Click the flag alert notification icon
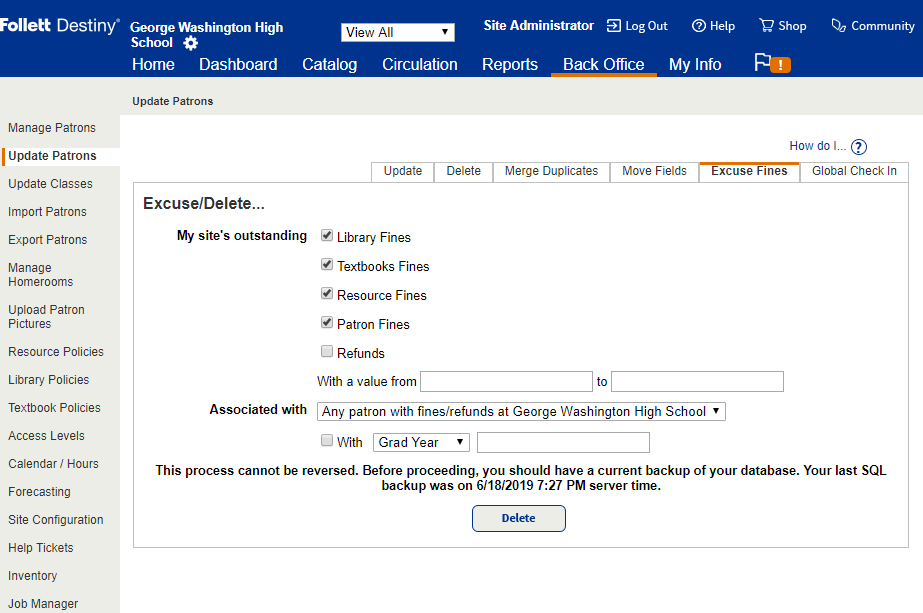 771,64
